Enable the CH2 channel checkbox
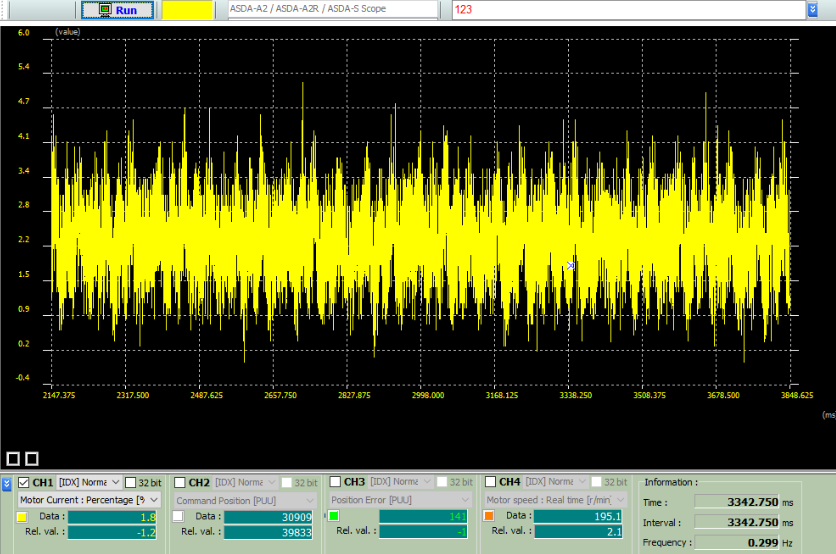The height and width of the screenshot is (554, 836). pos(180,482)
